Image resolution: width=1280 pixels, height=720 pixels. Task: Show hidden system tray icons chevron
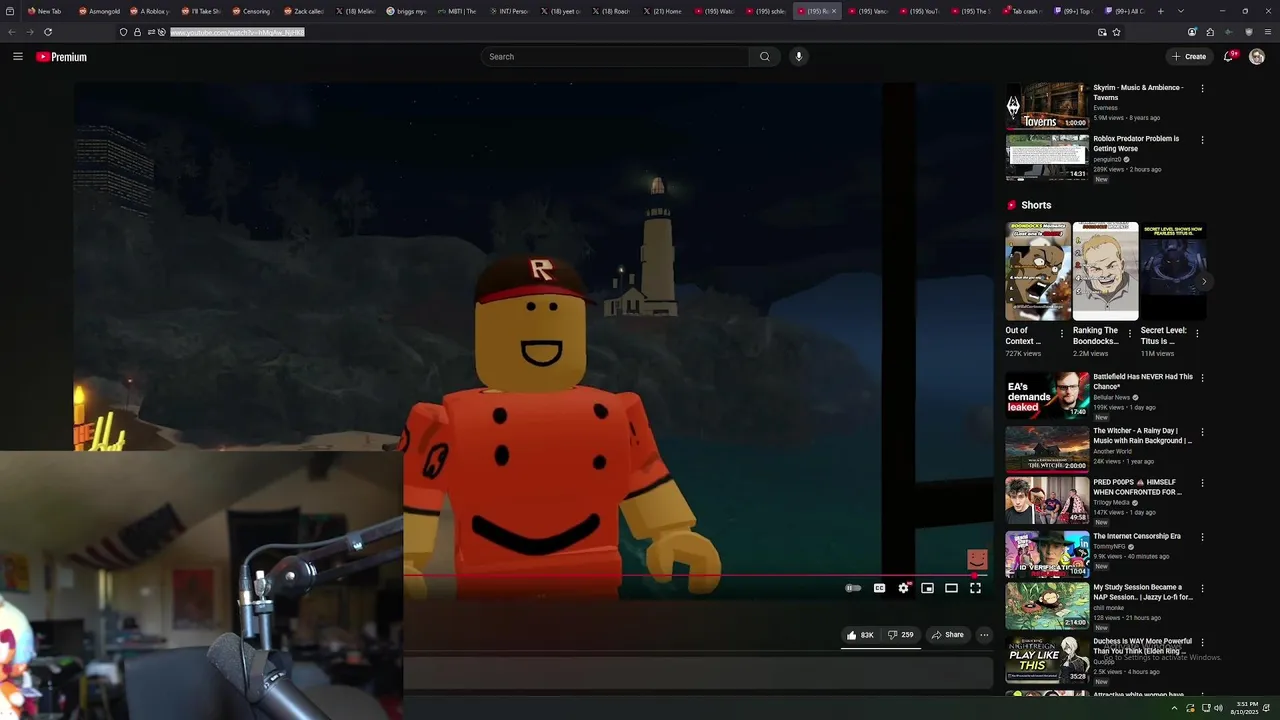(1174, 708)
